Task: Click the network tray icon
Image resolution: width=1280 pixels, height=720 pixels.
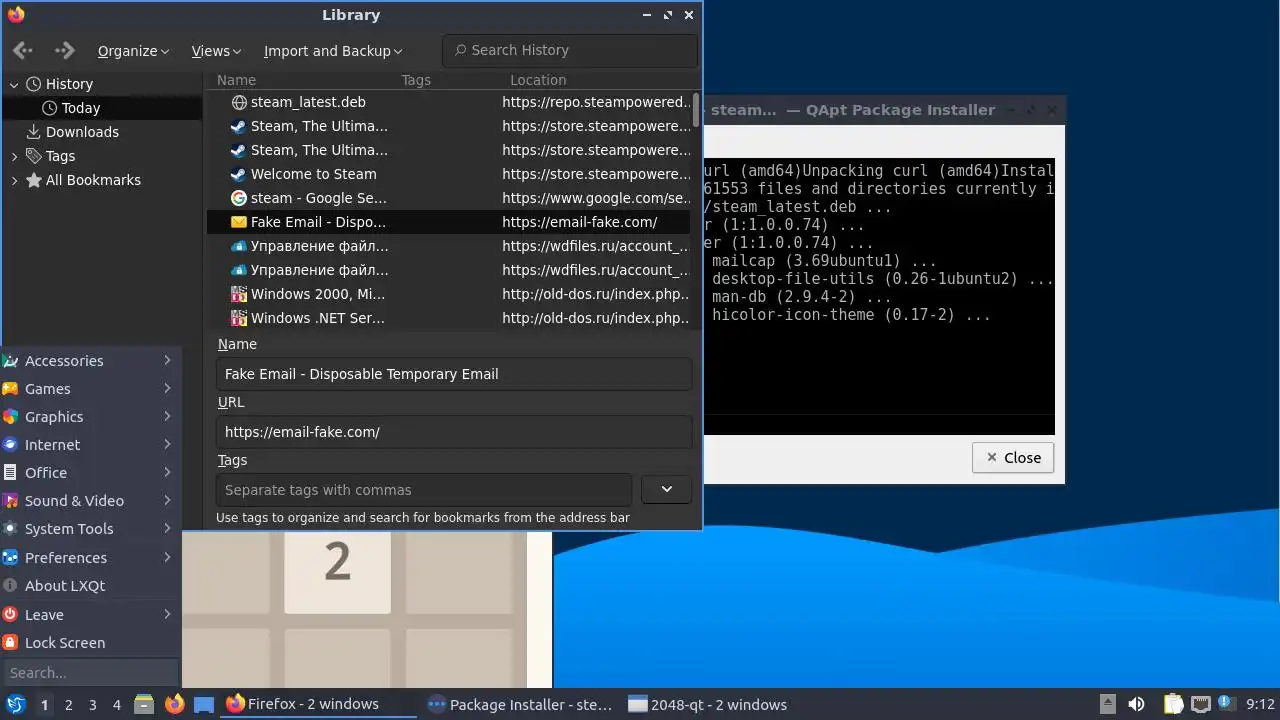Action: click(1201, 704)
